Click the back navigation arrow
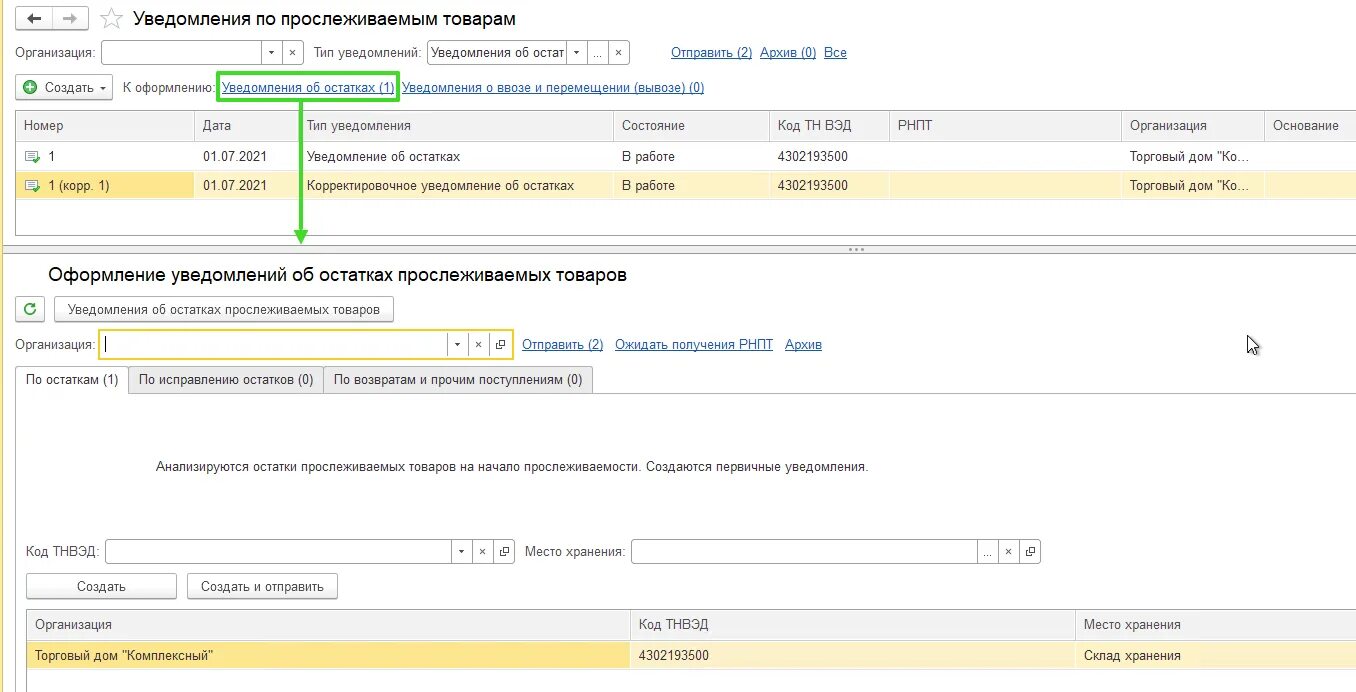 click(x=34, y=18)
